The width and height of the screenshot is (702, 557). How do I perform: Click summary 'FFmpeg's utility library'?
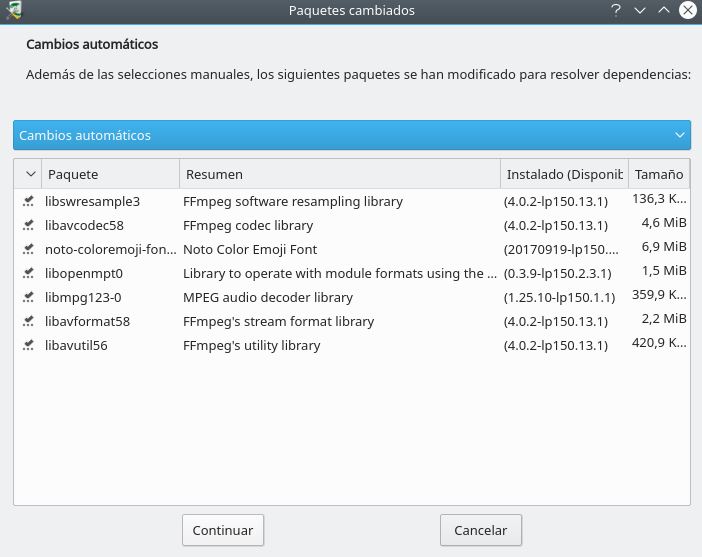[252, 345]
